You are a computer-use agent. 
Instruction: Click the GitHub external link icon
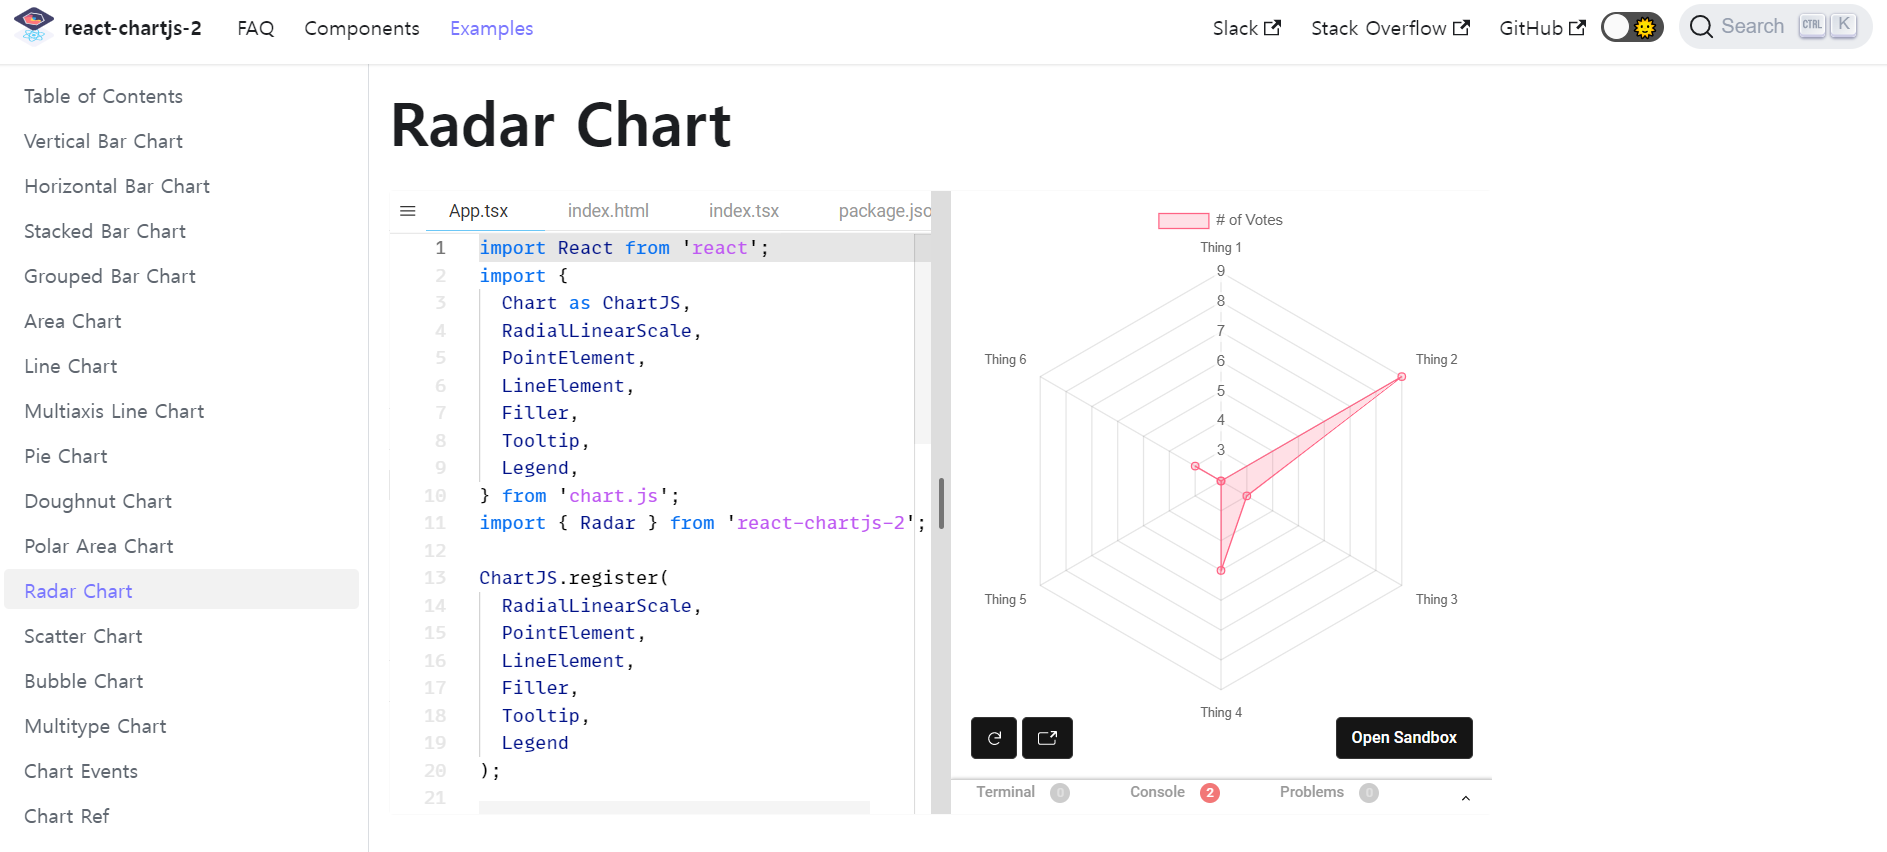tap(1577, 28)
